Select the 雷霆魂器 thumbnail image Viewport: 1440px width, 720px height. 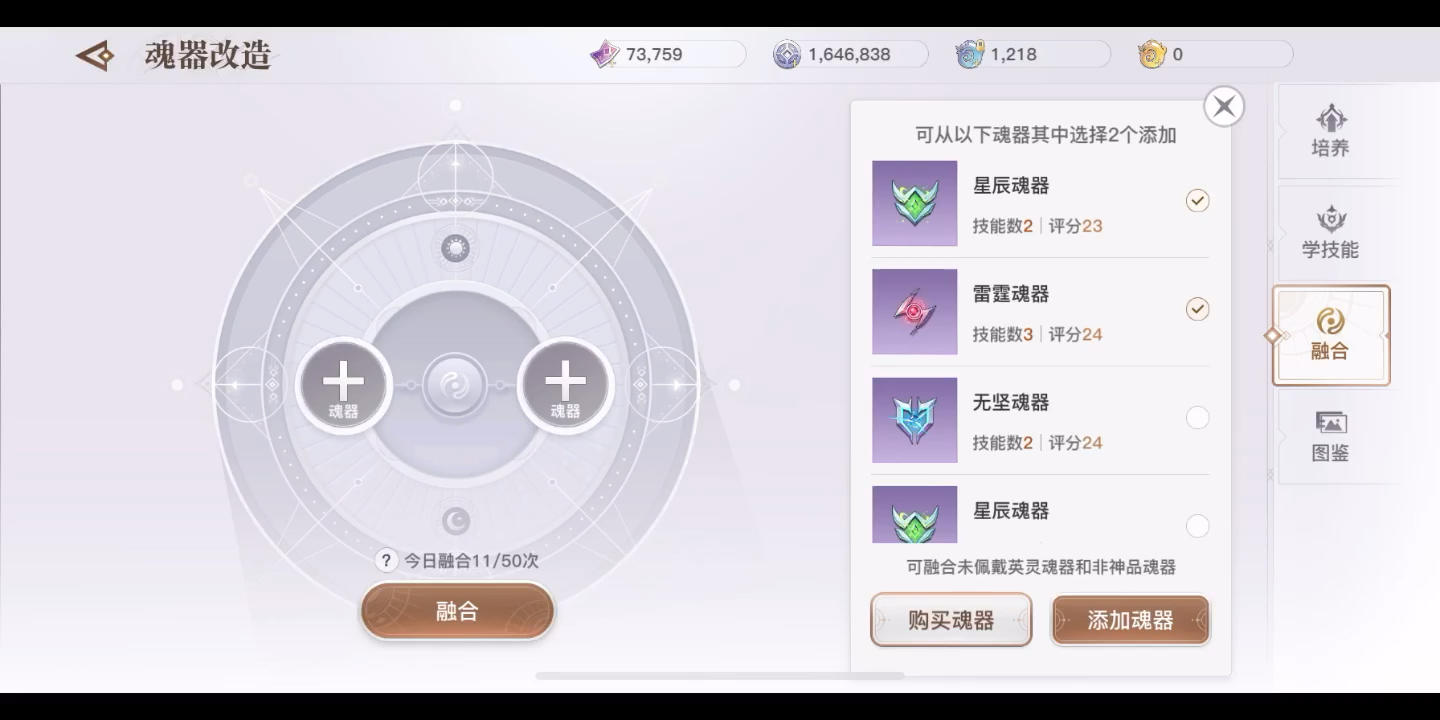pos(914,312)
